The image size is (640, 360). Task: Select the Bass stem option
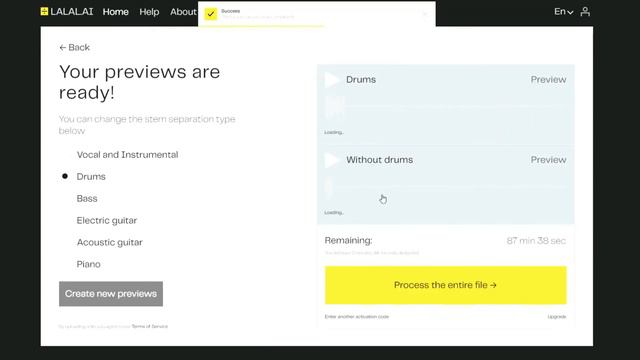(87, 198)
